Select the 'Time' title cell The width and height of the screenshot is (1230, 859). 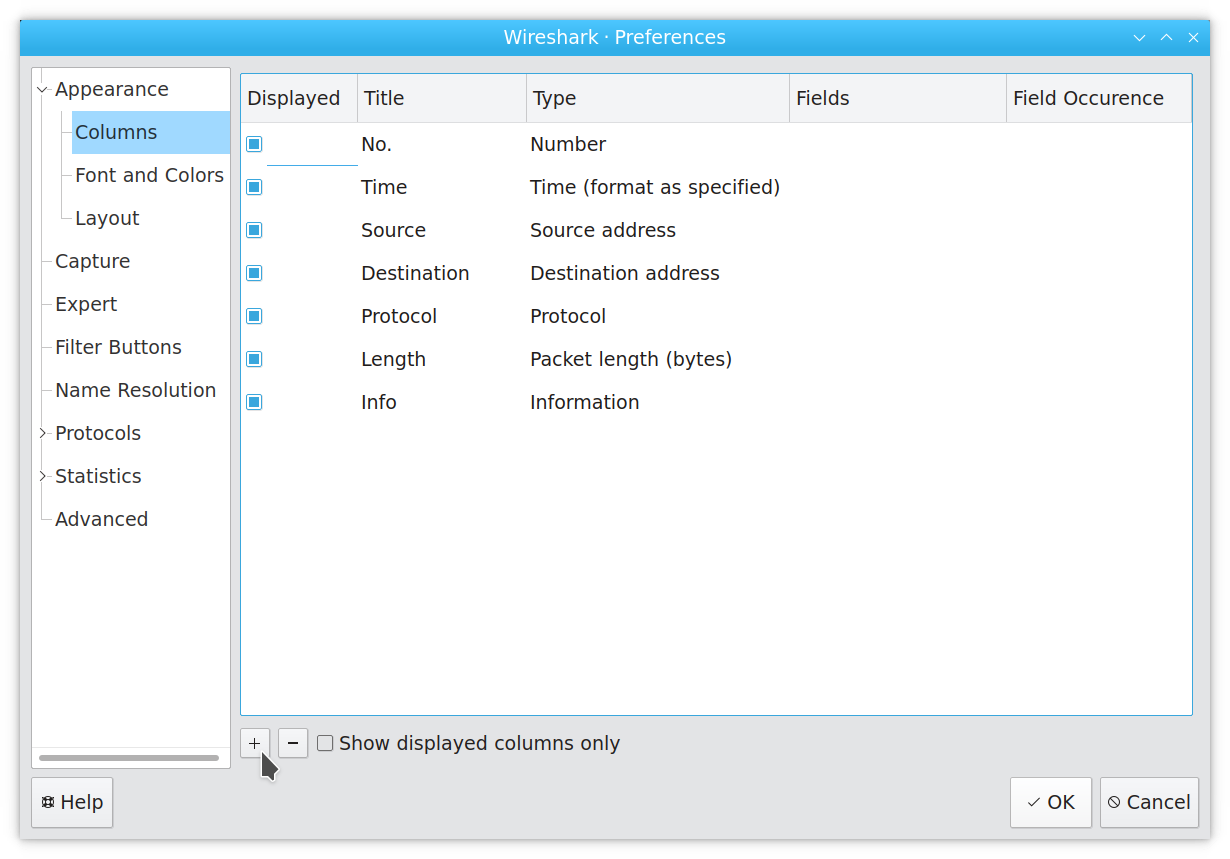pyautogui.click(x=442, y=187)
